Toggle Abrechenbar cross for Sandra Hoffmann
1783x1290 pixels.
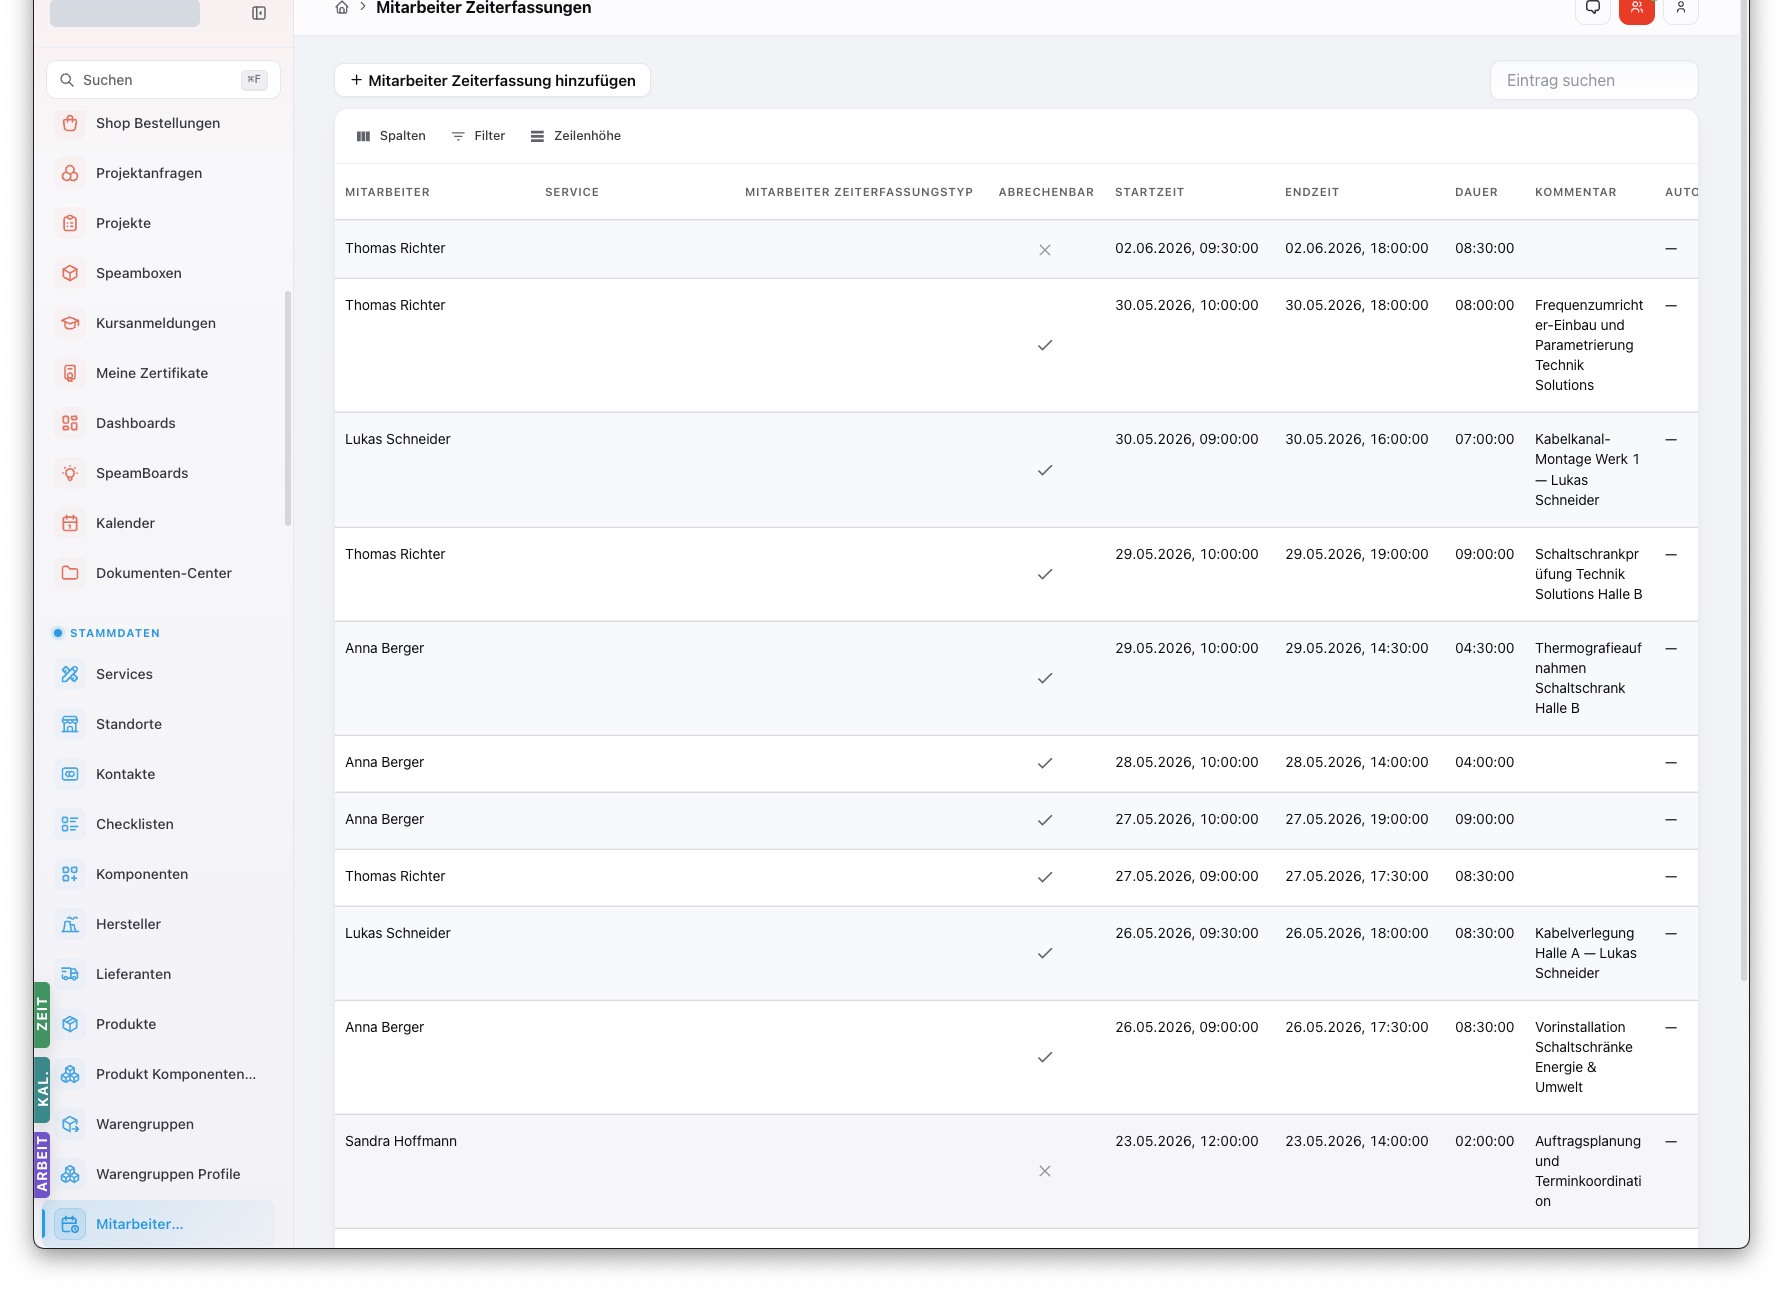pos(1045,1171)
